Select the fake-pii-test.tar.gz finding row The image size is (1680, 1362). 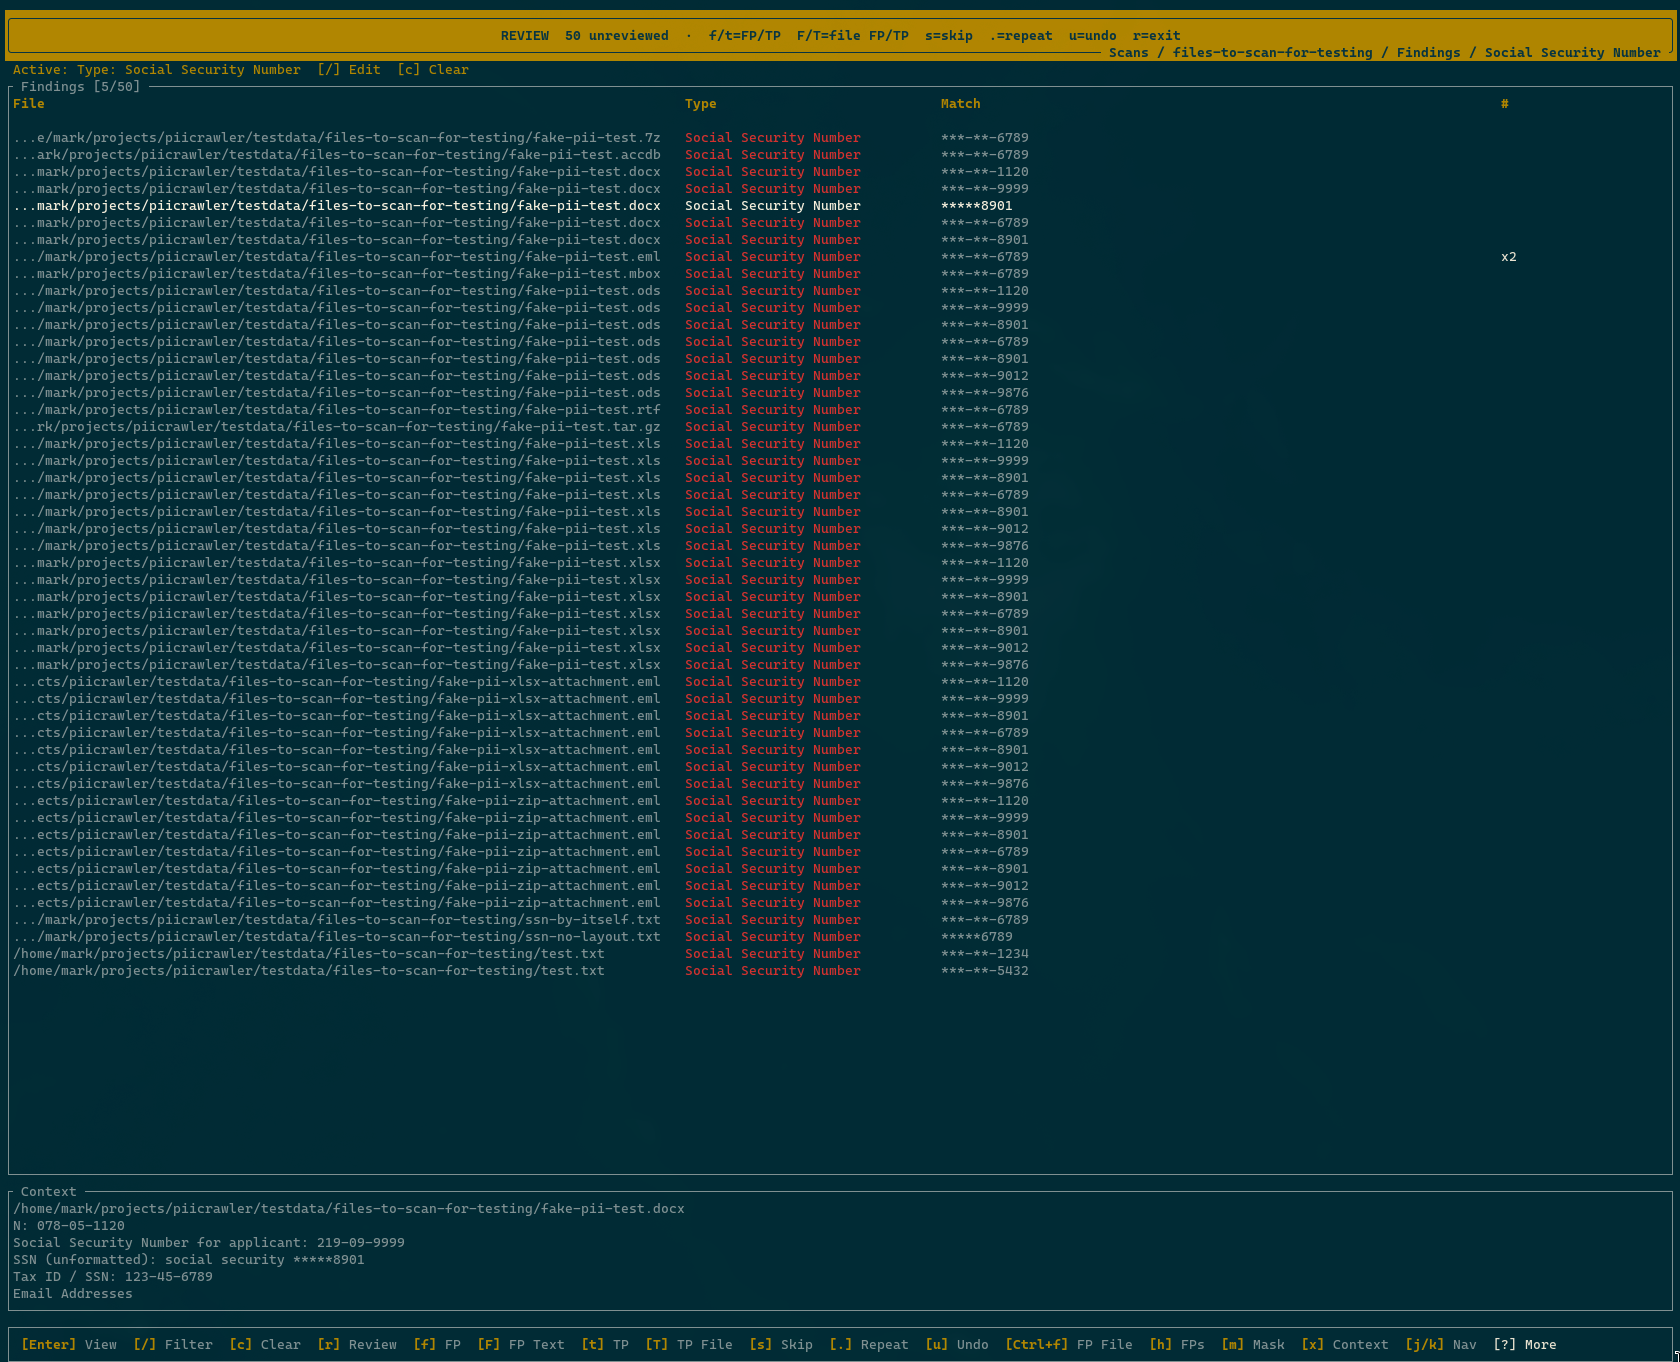tap(840, 427)
